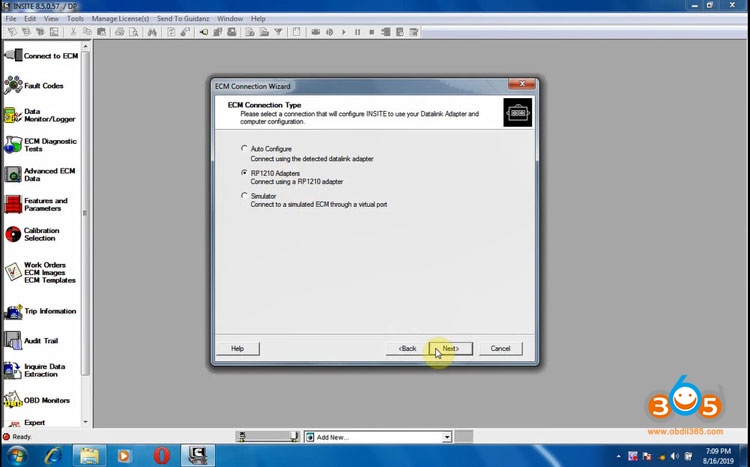Open the Fault Codes view
This screenshot has height=467, width=750.
click(34, 86)
